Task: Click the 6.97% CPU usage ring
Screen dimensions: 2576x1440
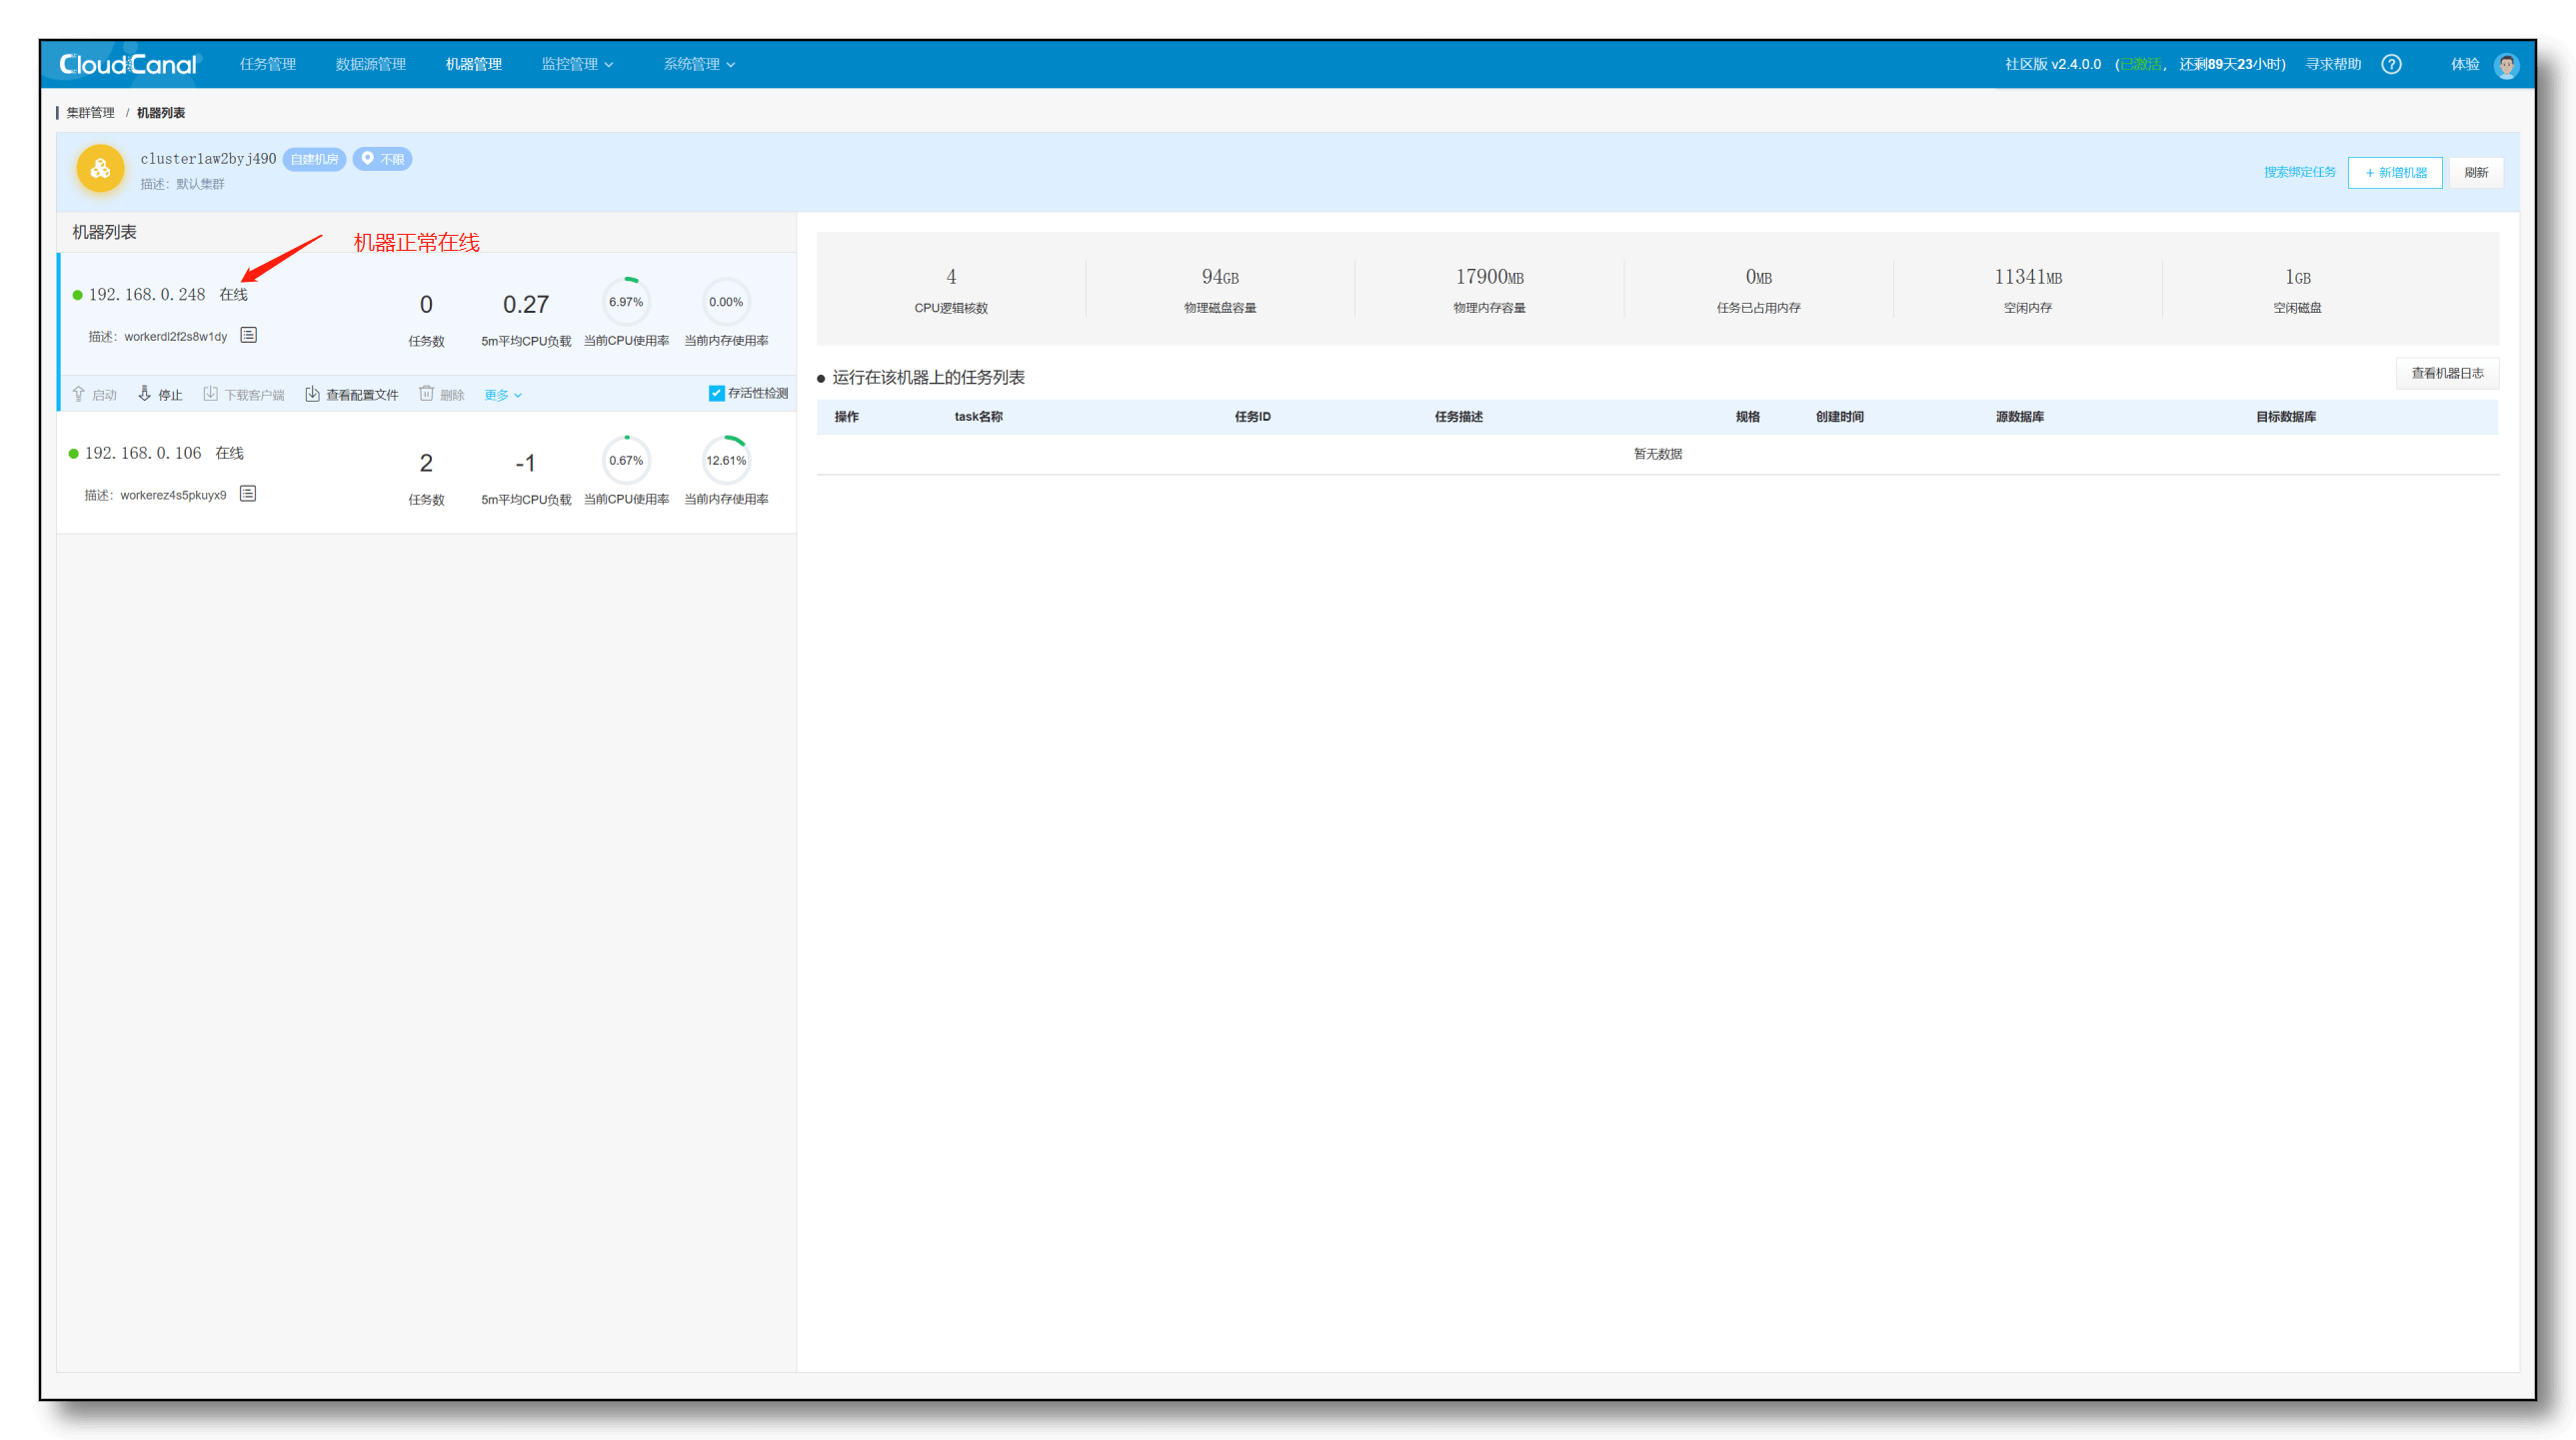Action: point(626,302)
